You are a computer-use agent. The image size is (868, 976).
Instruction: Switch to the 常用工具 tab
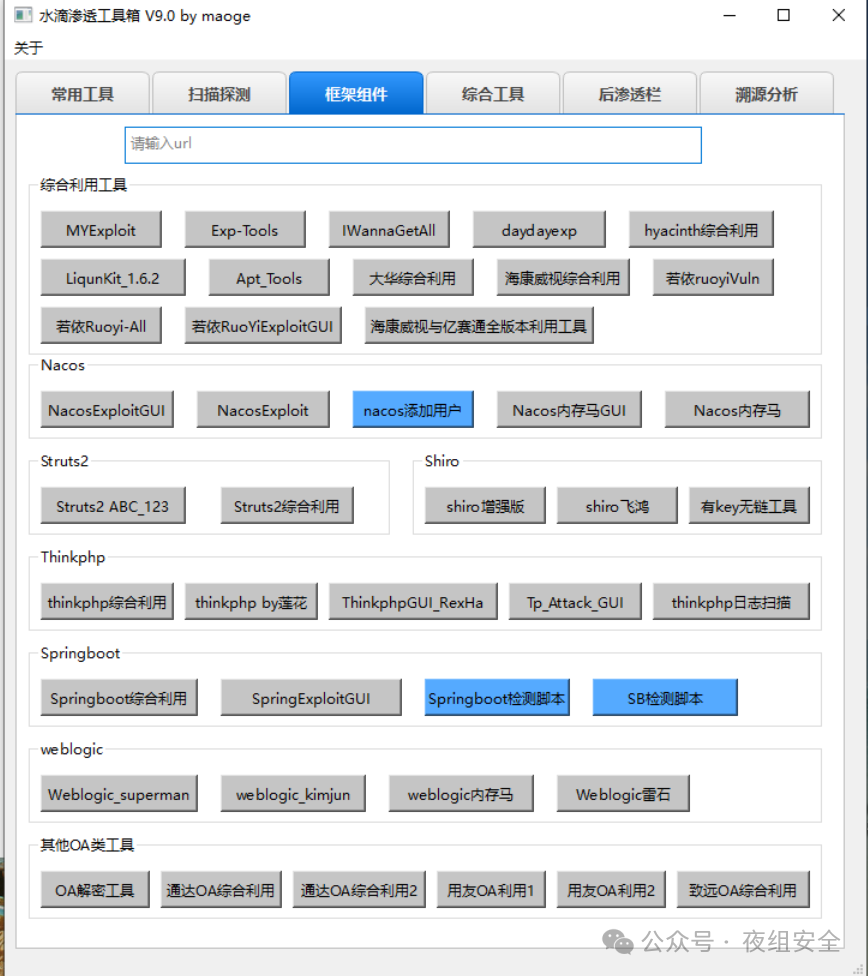82,94
